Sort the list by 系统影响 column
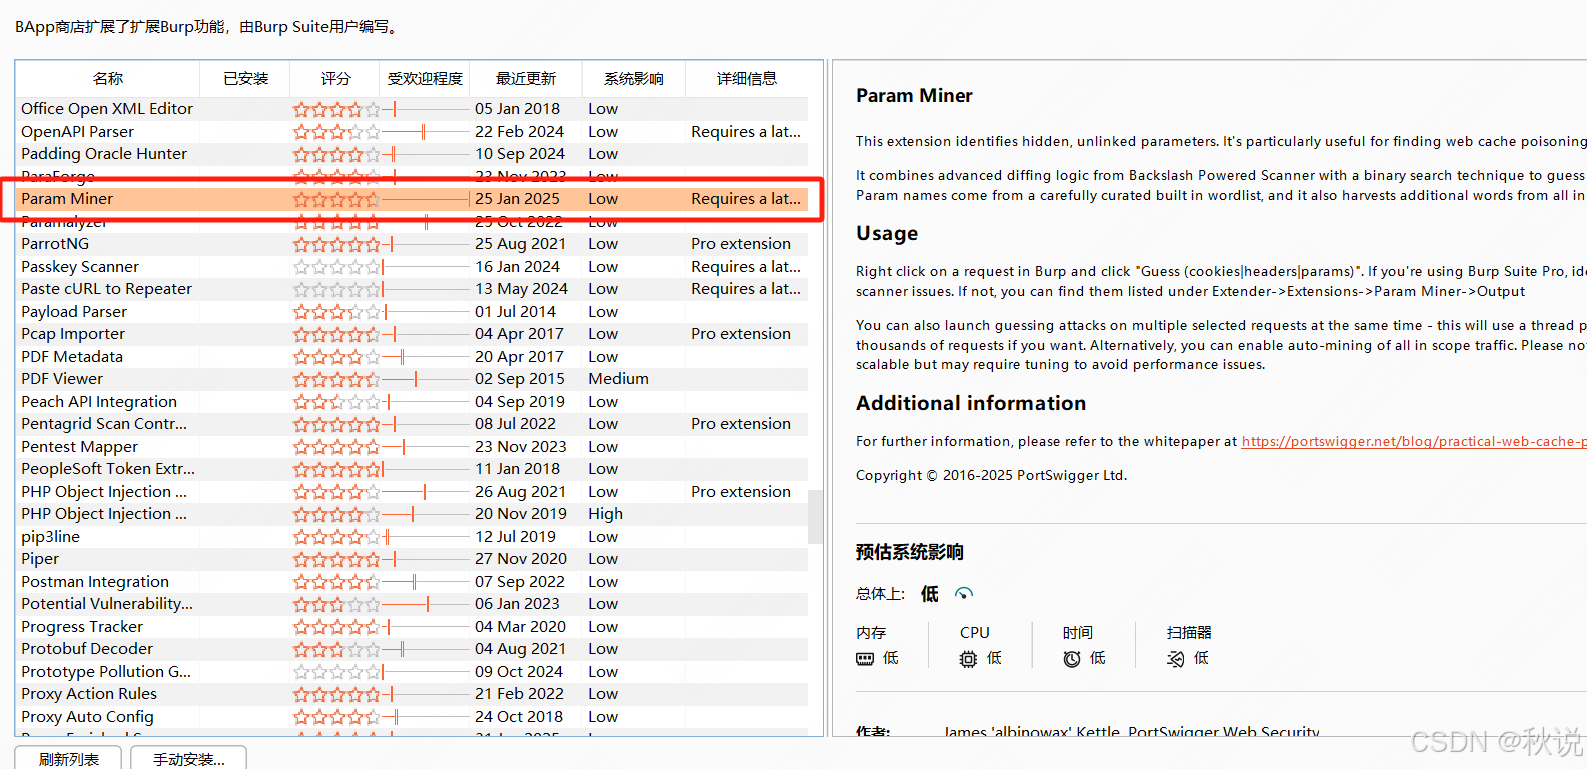 (x=634, y=78)
